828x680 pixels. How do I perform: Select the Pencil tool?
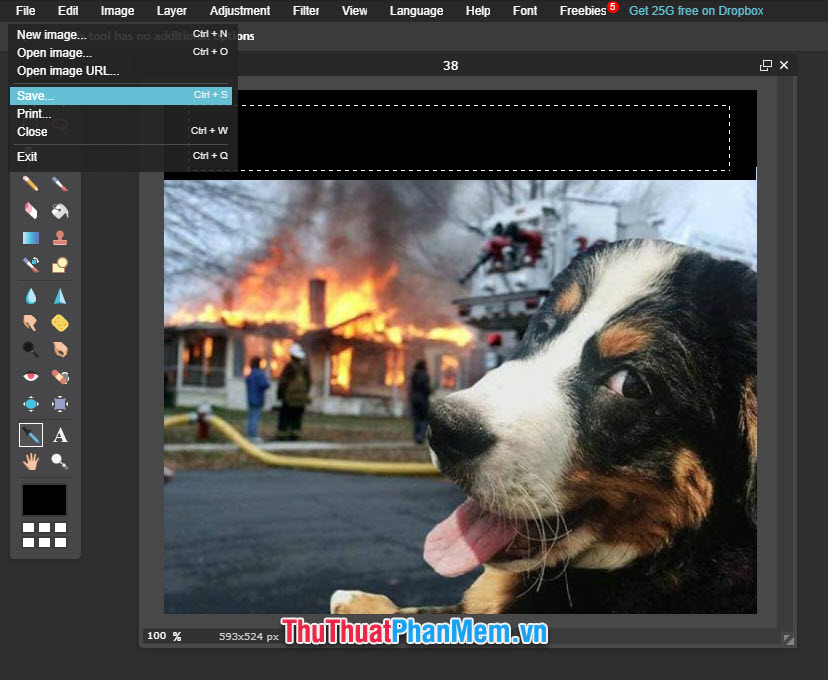tap(30, 184)
